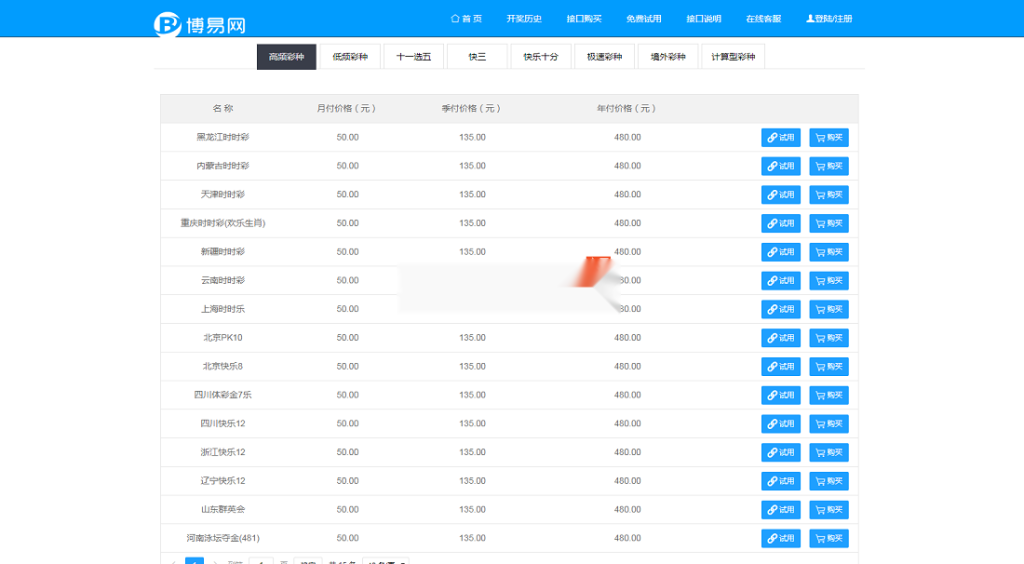Switch to the 十一选五 tab
The image size is (1024, 564).
coord(413,57)
